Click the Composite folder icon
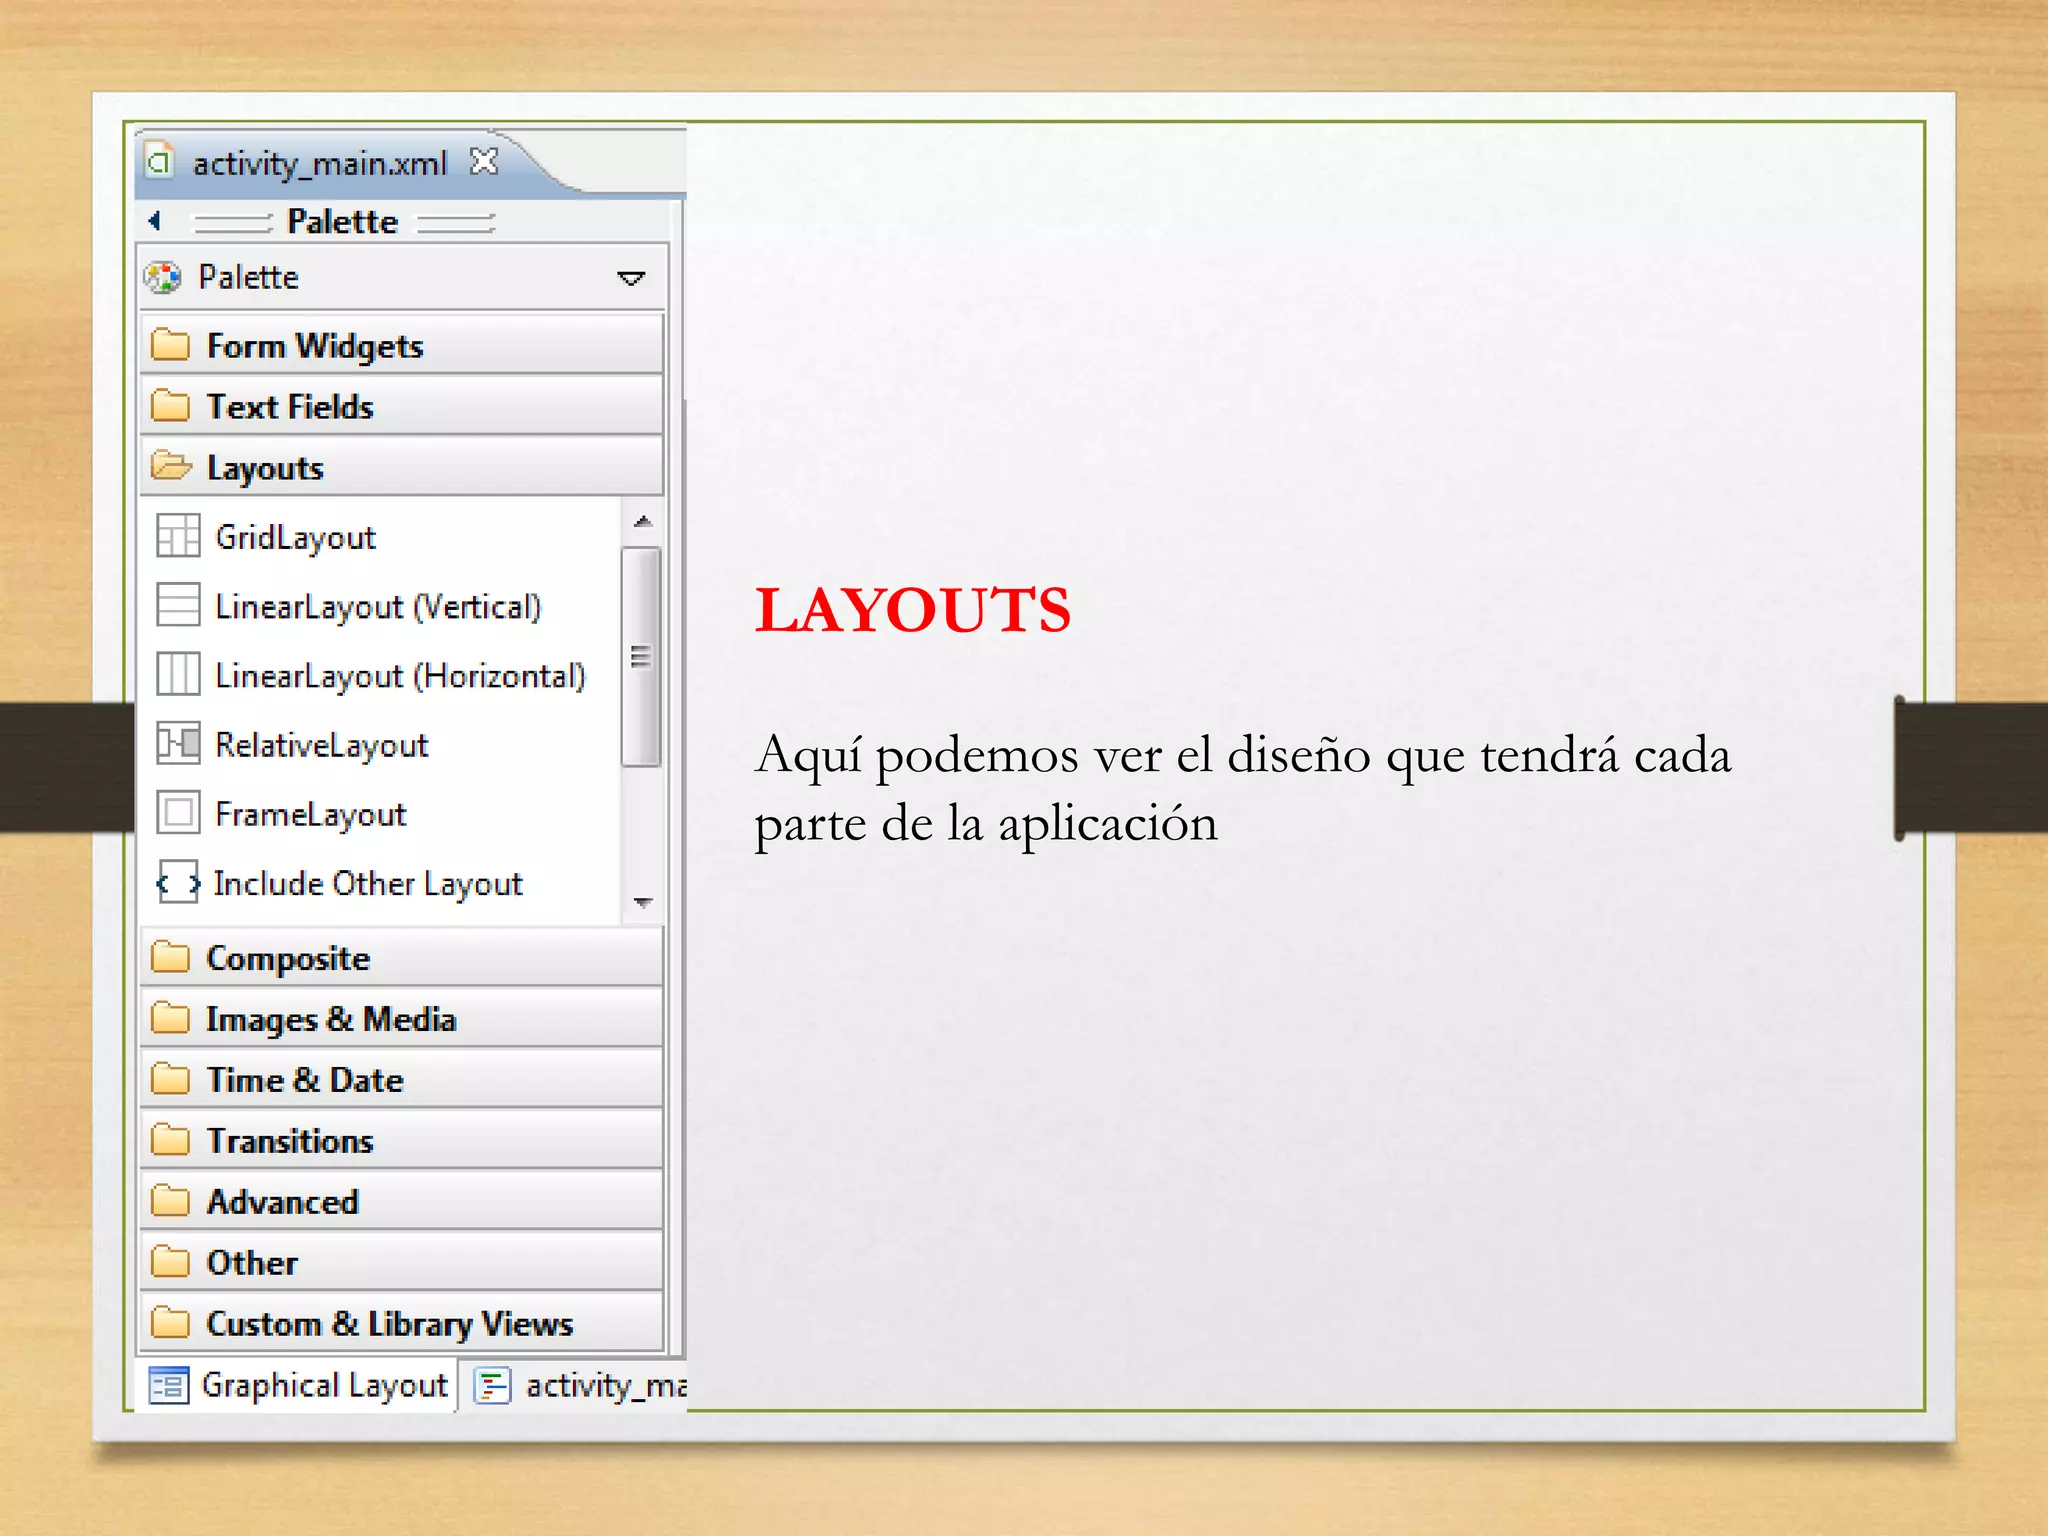The image size is (2048, 1536). 170,957
